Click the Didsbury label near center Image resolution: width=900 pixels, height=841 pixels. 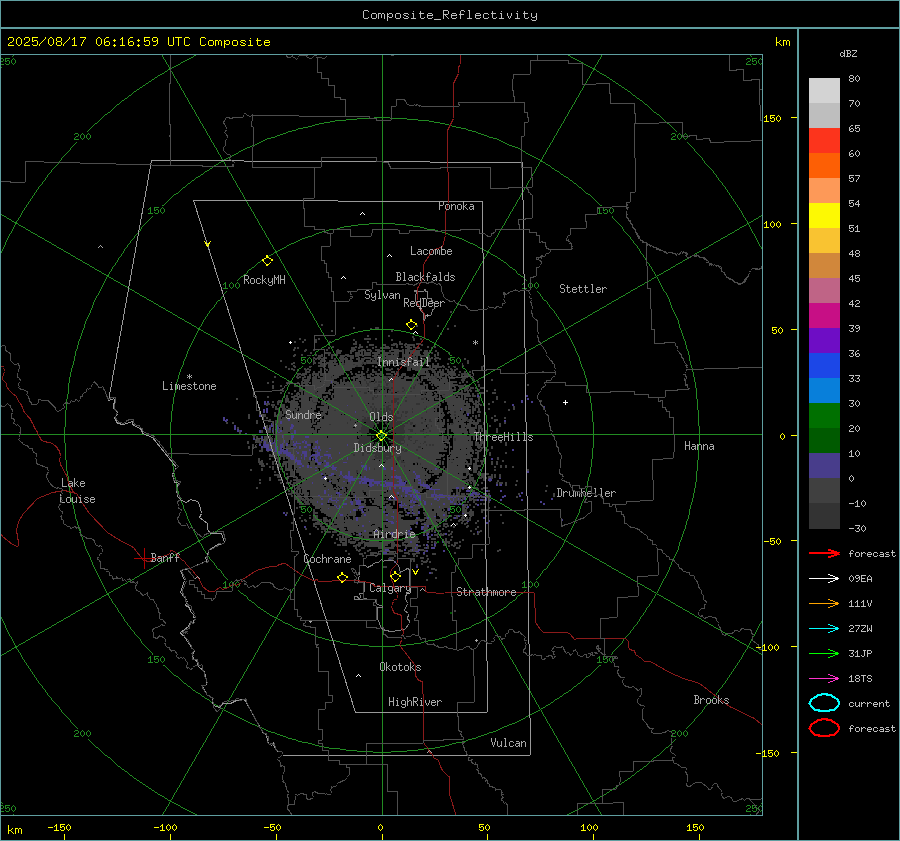coord(378,448)
